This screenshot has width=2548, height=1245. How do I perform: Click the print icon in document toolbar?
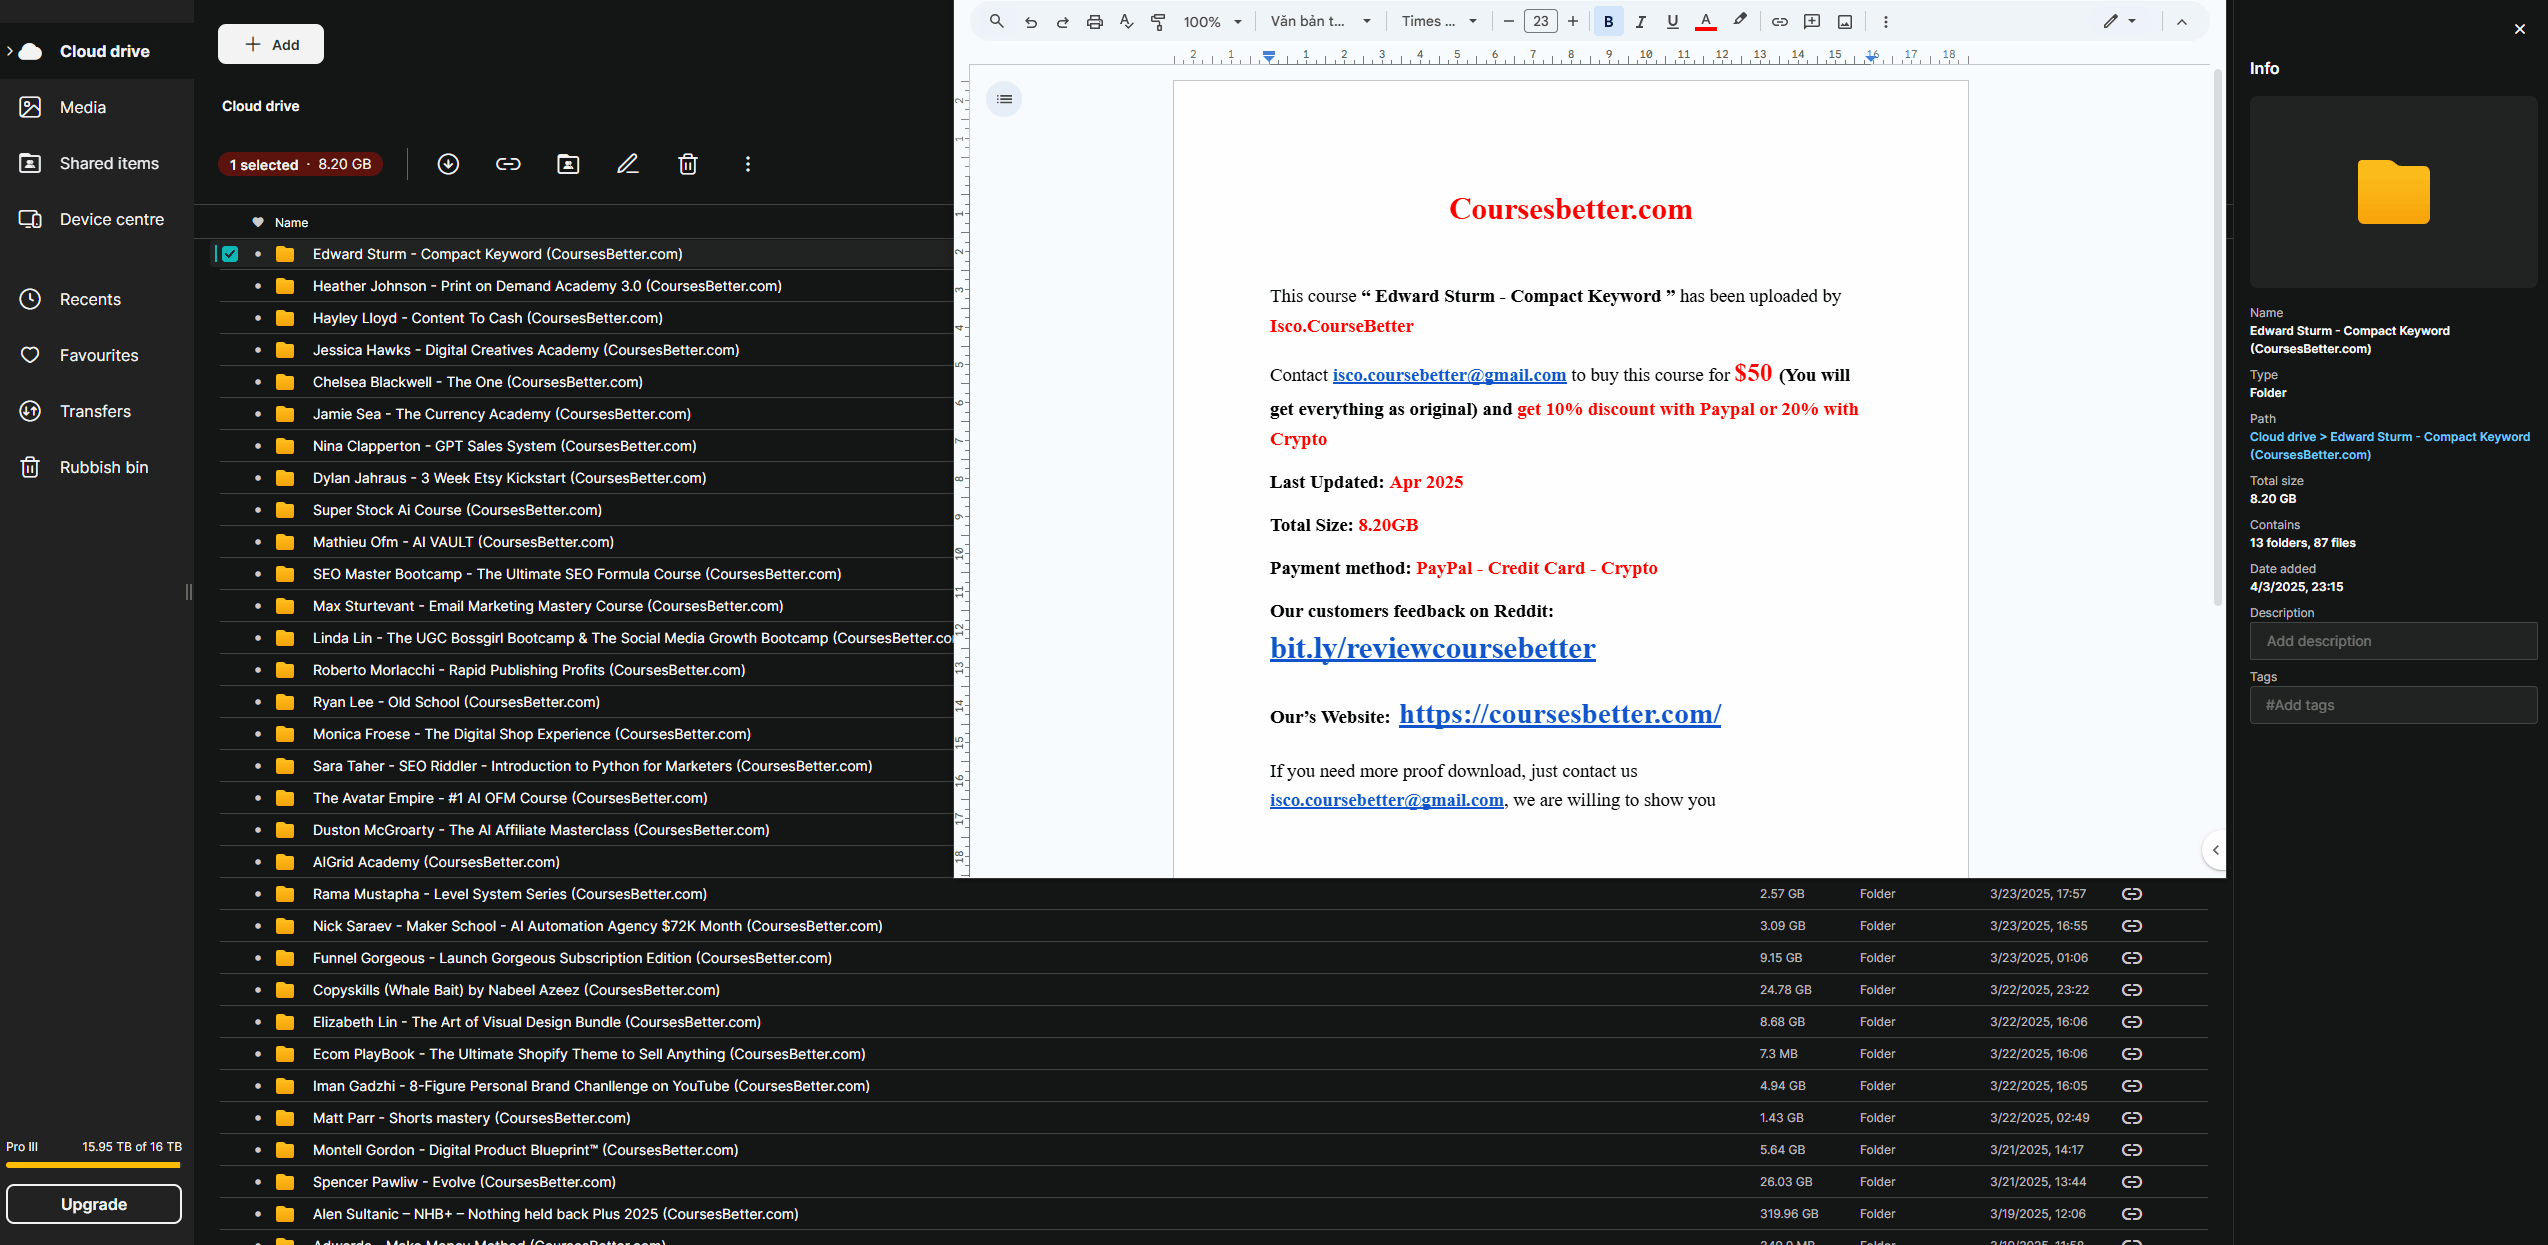(x=1095, y=21)
